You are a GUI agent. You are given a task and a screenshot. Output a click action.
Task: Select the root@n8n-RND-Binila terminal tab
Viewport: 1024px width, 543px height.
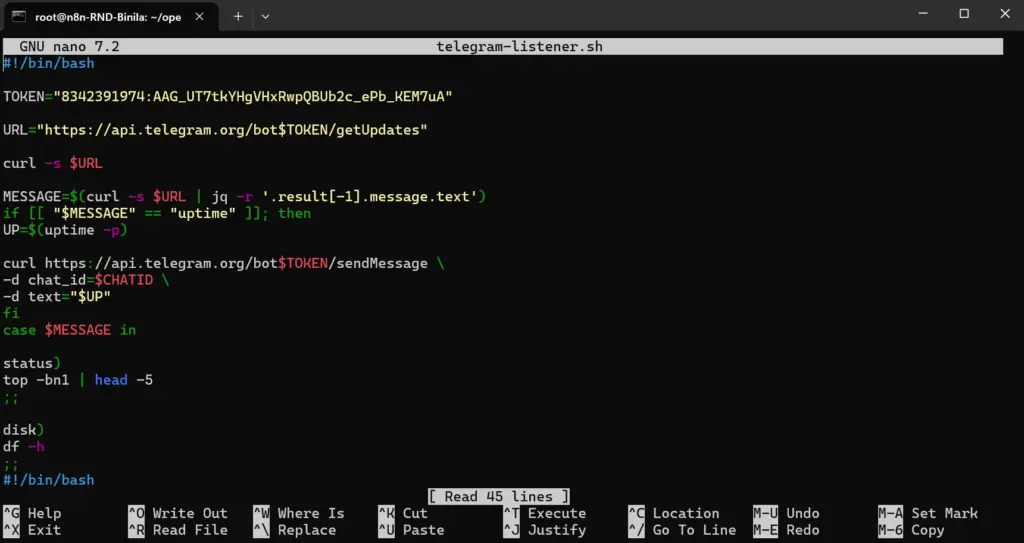[x=110, y=17]
